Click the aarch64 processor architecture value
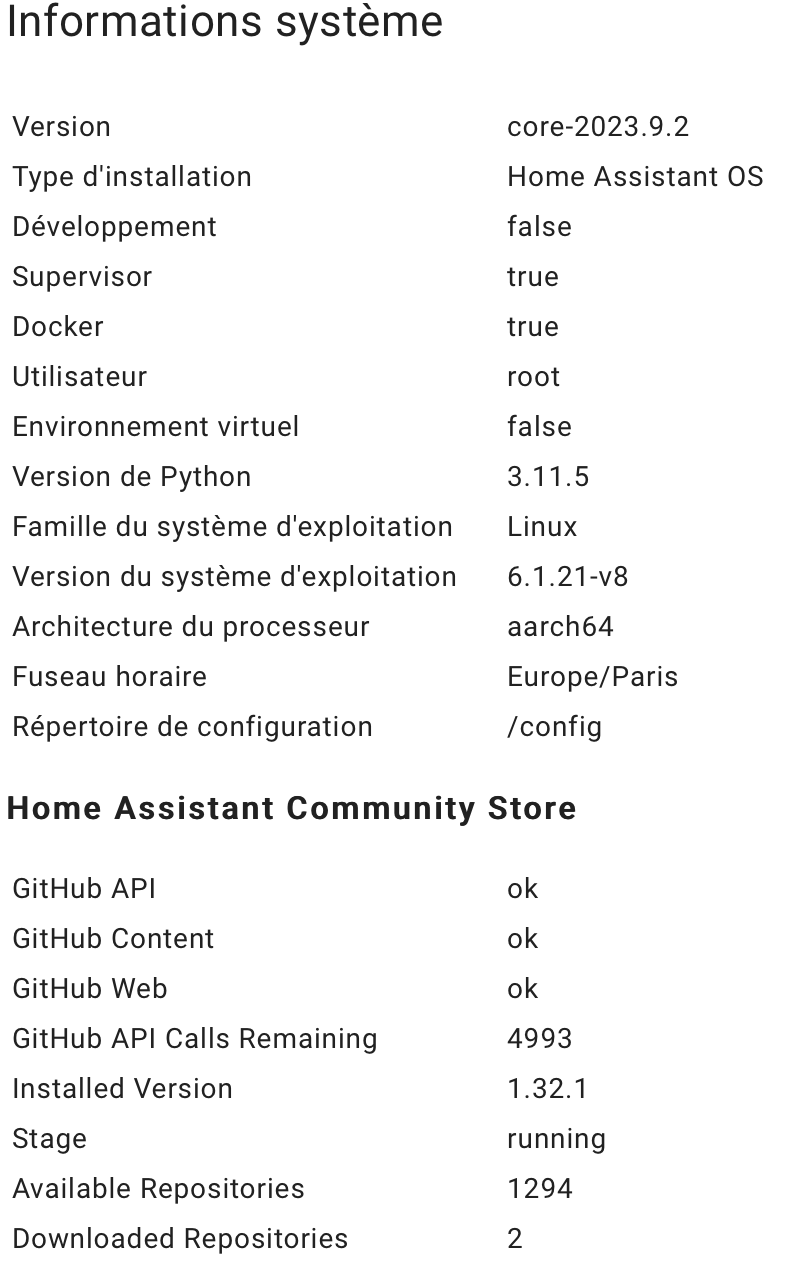 [x=560, y=627]
